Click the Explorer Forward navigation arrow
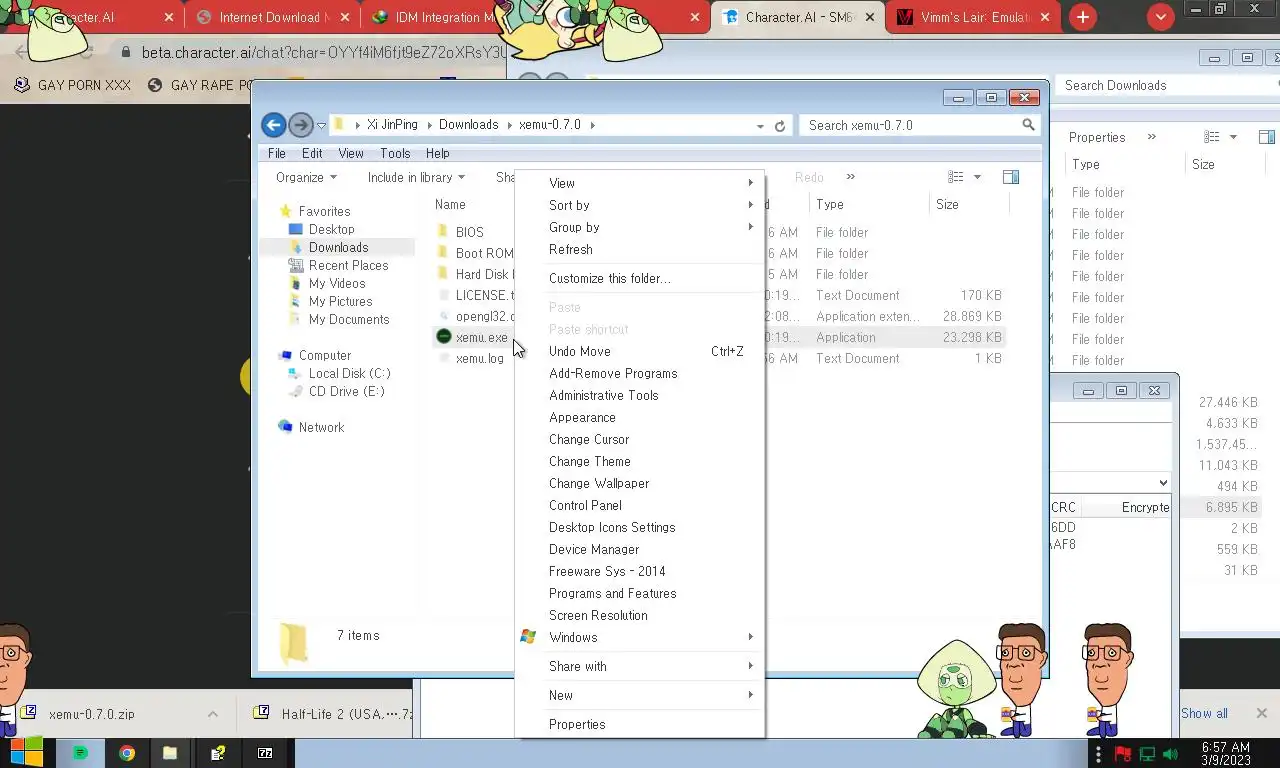Screen dimensions: 1280x768 (300, 125)
